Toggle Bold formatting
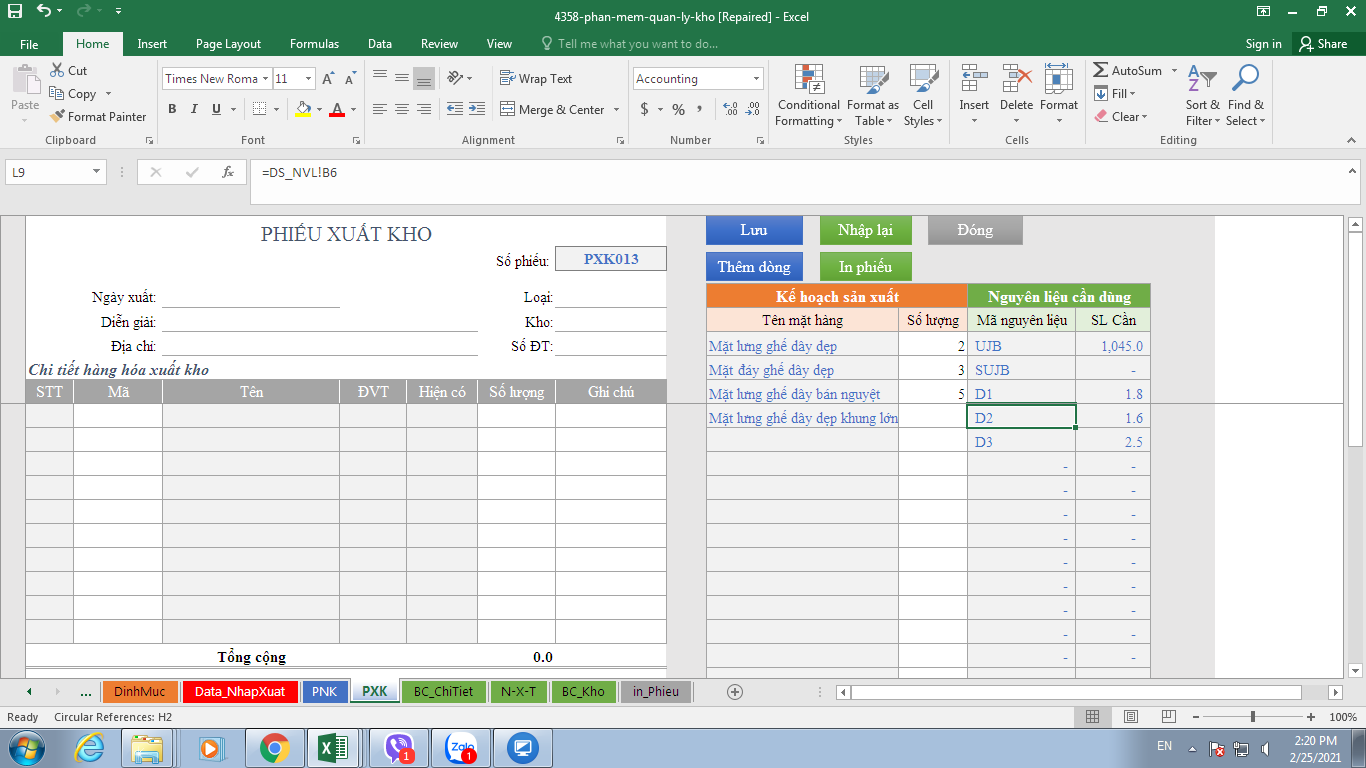The height and width of the screenshot is (768, 1366). 172,109
